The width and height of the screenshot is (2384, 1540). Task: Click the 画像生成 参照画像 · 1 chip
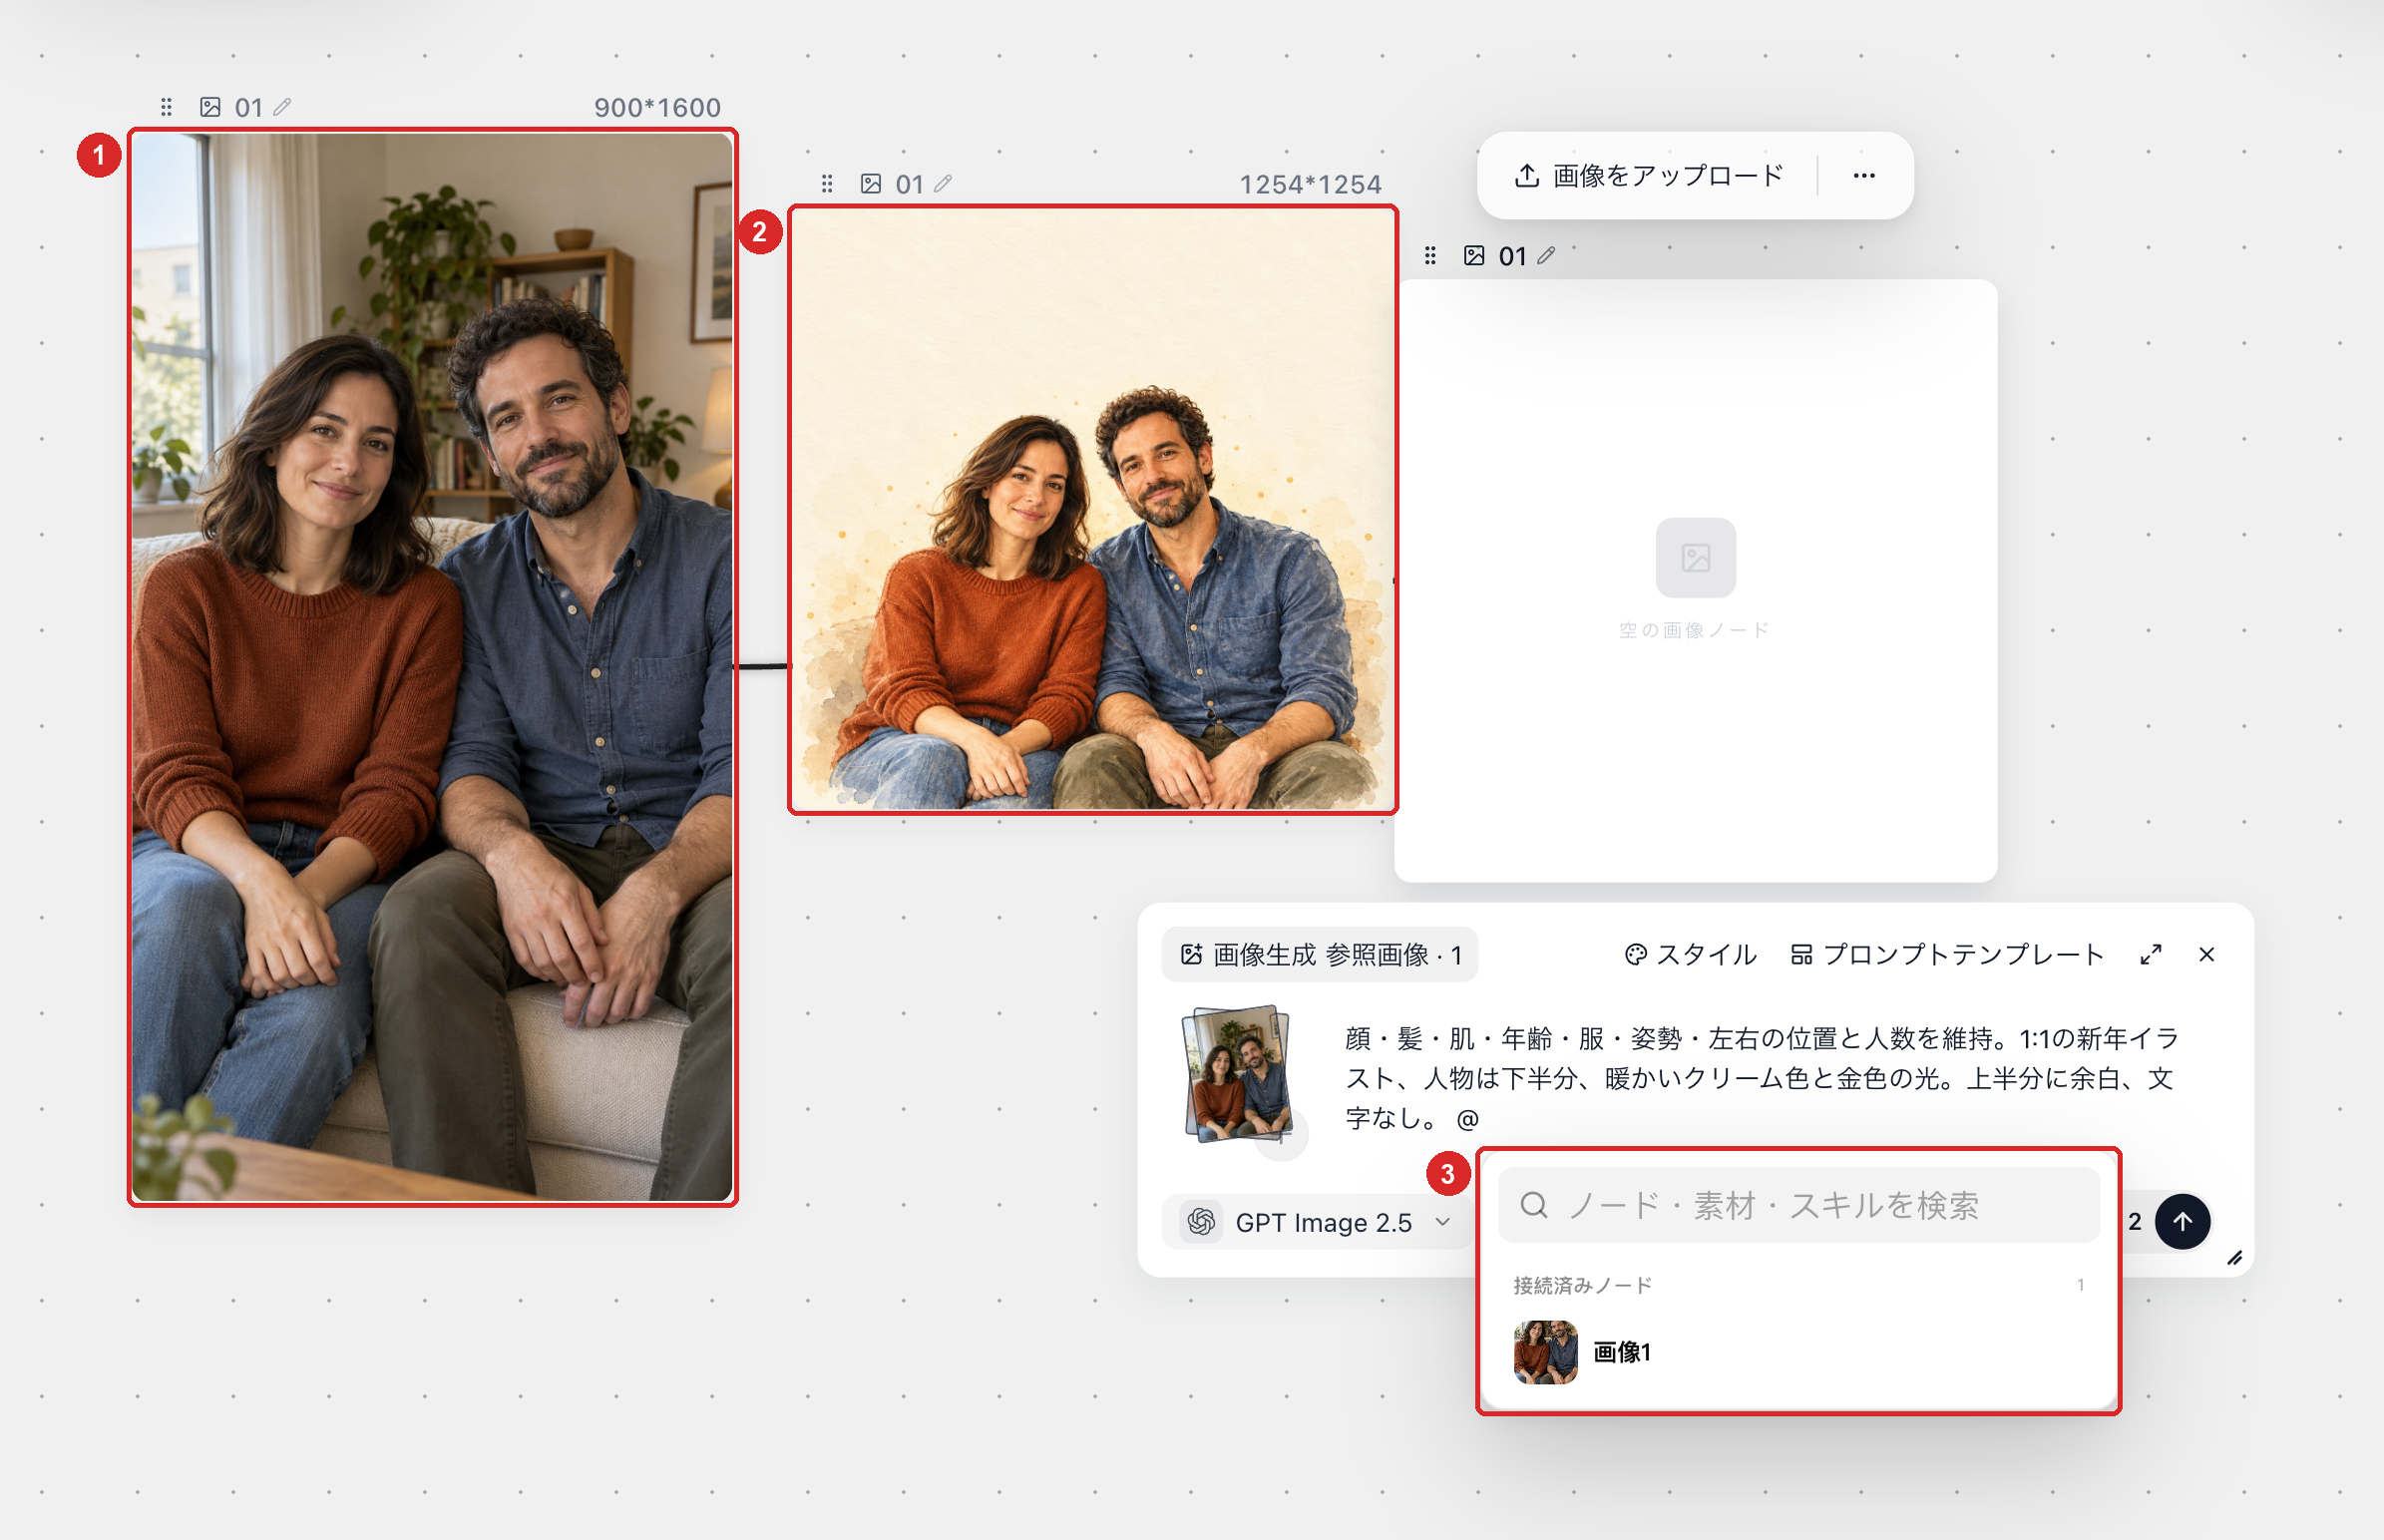(x=1320, y=955)
